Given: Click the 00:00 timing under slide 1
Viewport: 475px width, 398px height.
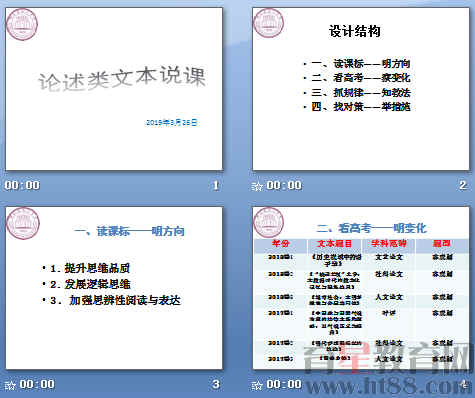Looking at the screenshot, I should 22,185.
